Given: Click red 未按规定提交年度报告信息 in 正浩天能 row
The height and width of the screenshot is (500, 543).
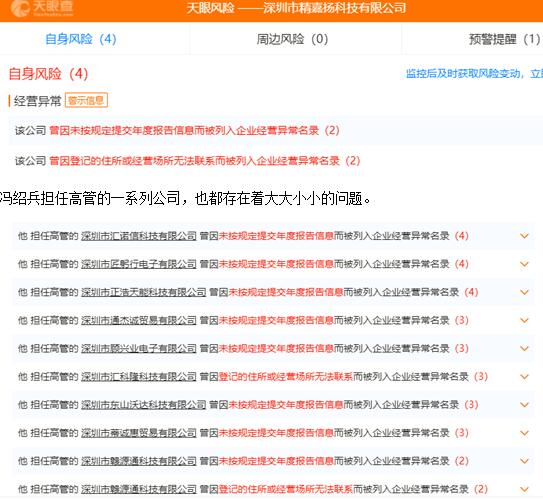Looking at the screenshot, I should coord(286,292).
